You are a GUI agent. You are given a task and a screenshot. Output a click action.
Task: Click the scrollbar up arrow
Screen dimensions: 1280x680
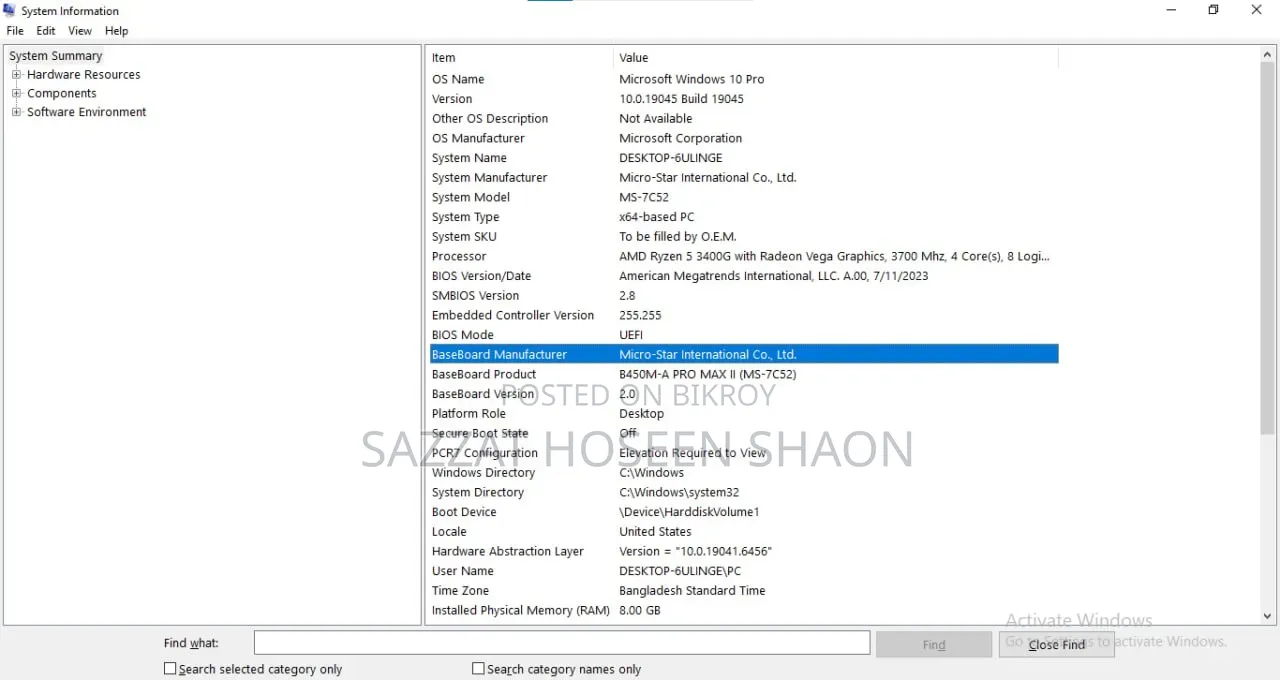(1268, 56)
